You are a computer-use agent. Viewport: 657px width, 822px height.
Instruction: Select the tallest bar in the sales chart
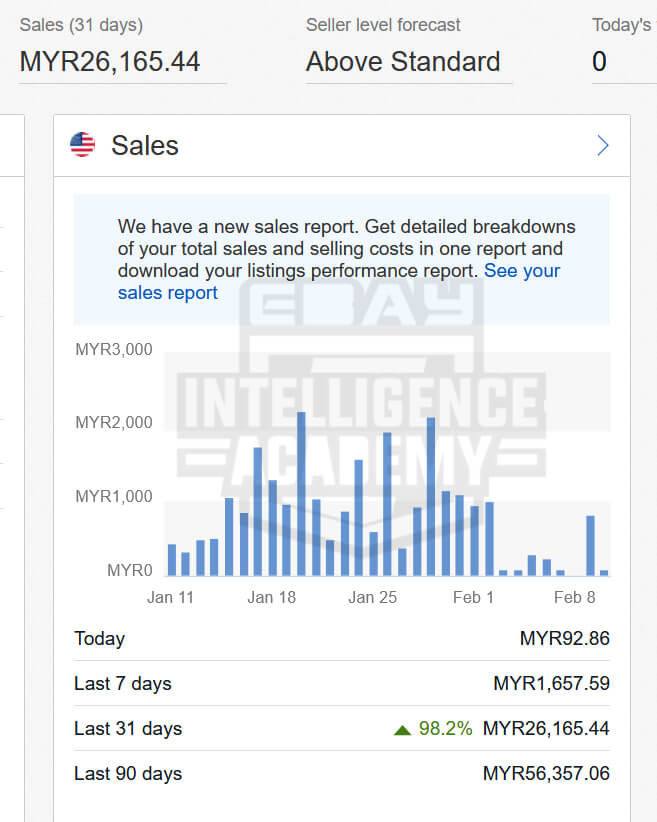click(x=301, y=493)
